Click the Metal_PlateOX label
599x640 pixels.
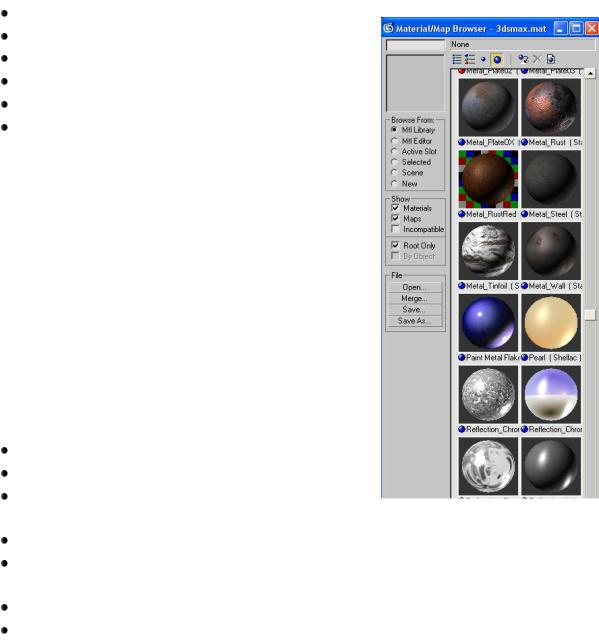tap(490, 142)
